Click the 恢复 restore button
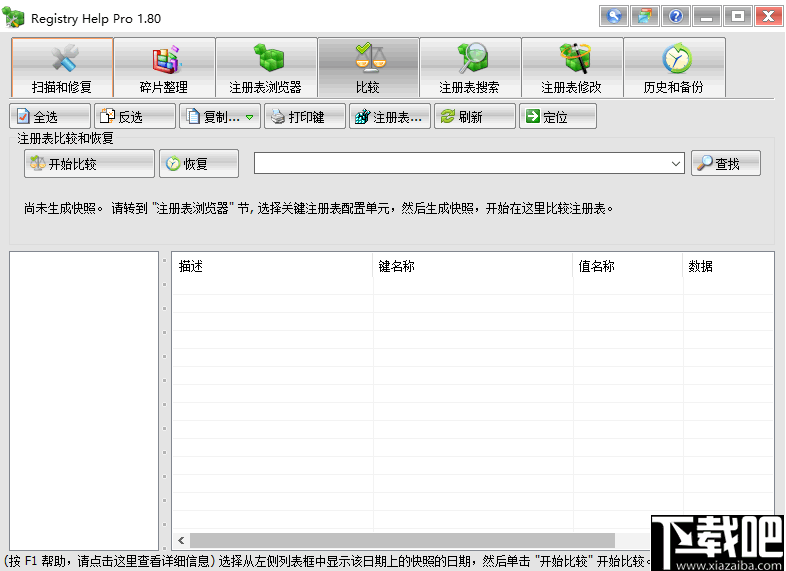This screenshot has height=571, width=786. (199, 163)
